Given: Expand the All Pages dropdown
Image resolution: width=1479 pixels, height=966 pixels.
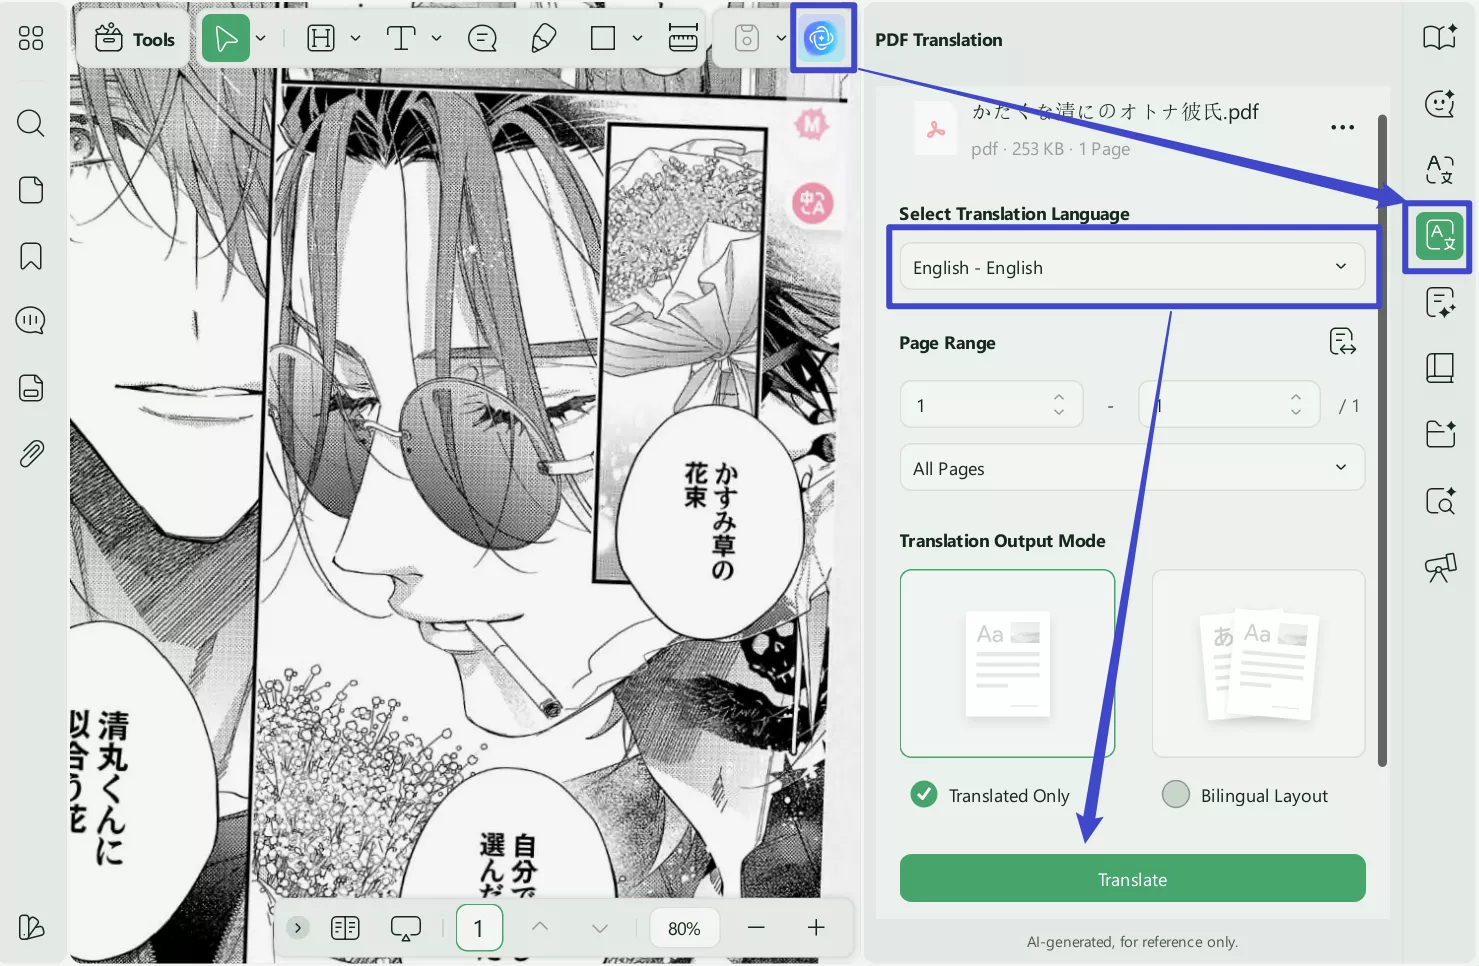Looking at the screenshot, I should [x=1133, y=467].
